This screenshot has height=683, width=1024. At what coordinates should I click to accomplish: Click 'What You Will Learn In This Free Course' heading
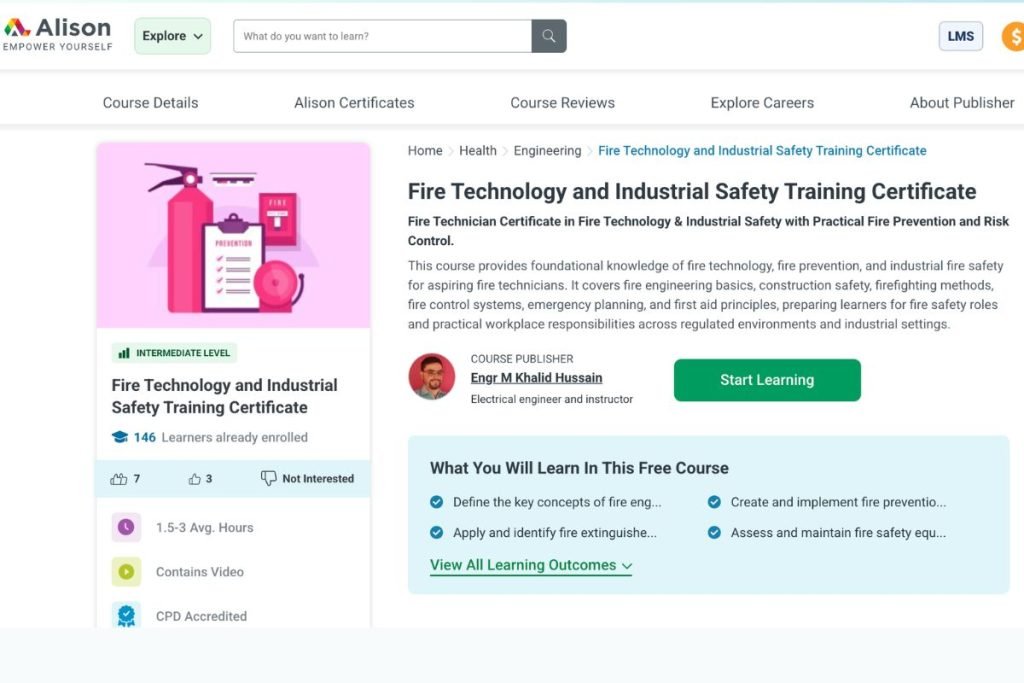click(x=579, y=468)
